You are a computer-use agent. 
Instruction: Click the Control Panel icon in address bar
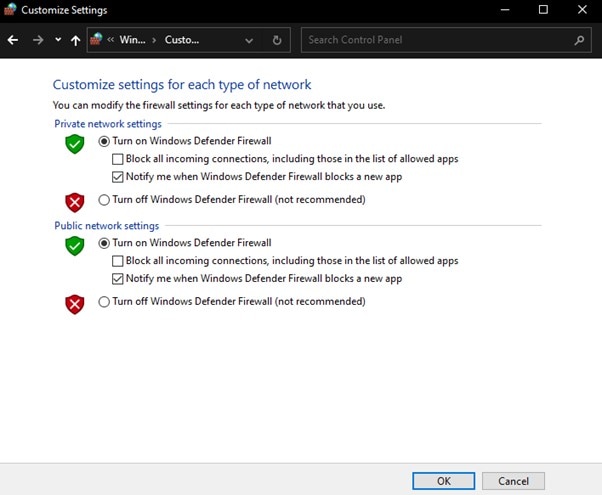pos(97,41)
